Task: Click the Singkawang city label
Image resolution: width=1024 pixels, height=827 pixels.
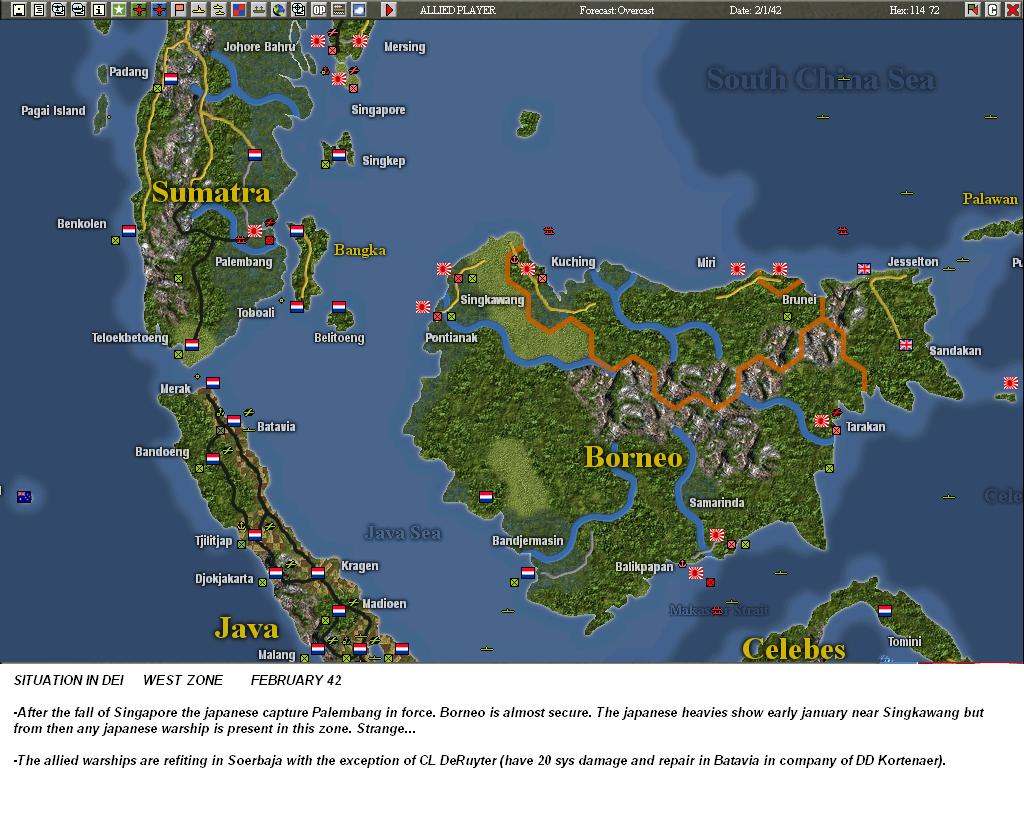Action: 492,300
